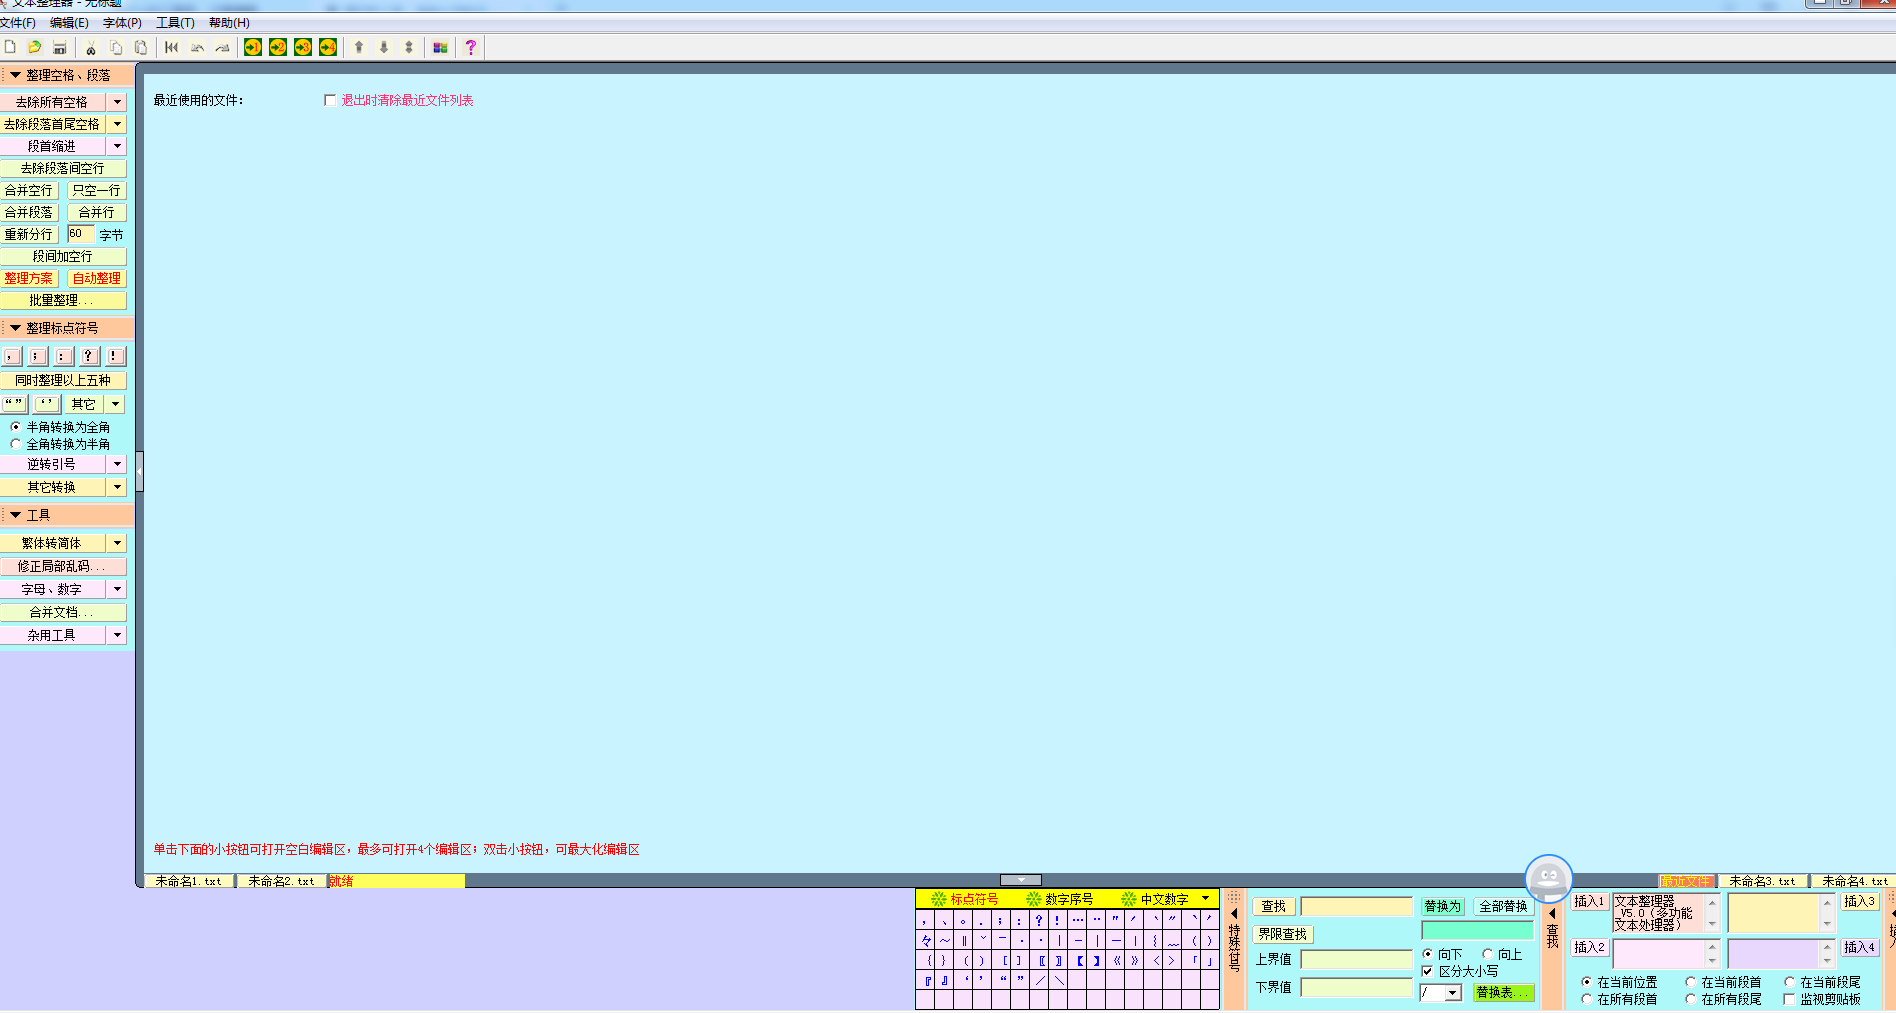Open the 工具(T) menu
This screenshot has height=1013, width=1896.
(x=175, y=23)
